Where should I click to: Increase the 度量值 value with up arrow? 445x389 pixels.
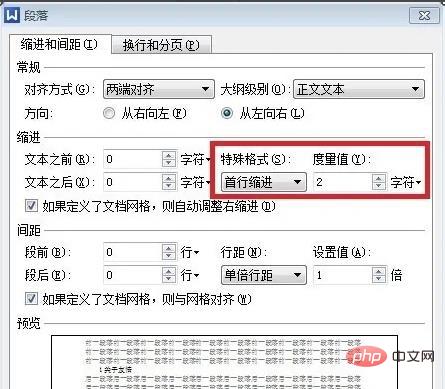378,178
